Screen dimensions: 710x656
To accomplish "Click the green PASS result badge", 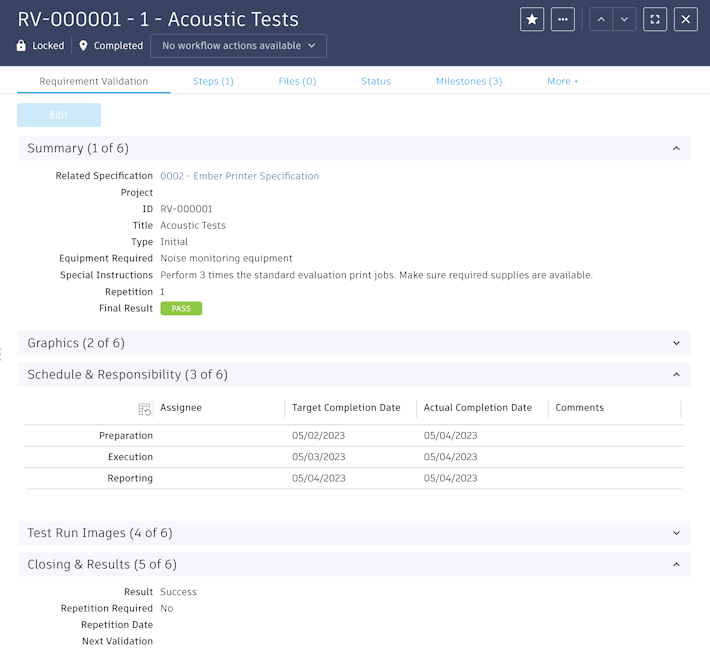I will pos(181,309).
